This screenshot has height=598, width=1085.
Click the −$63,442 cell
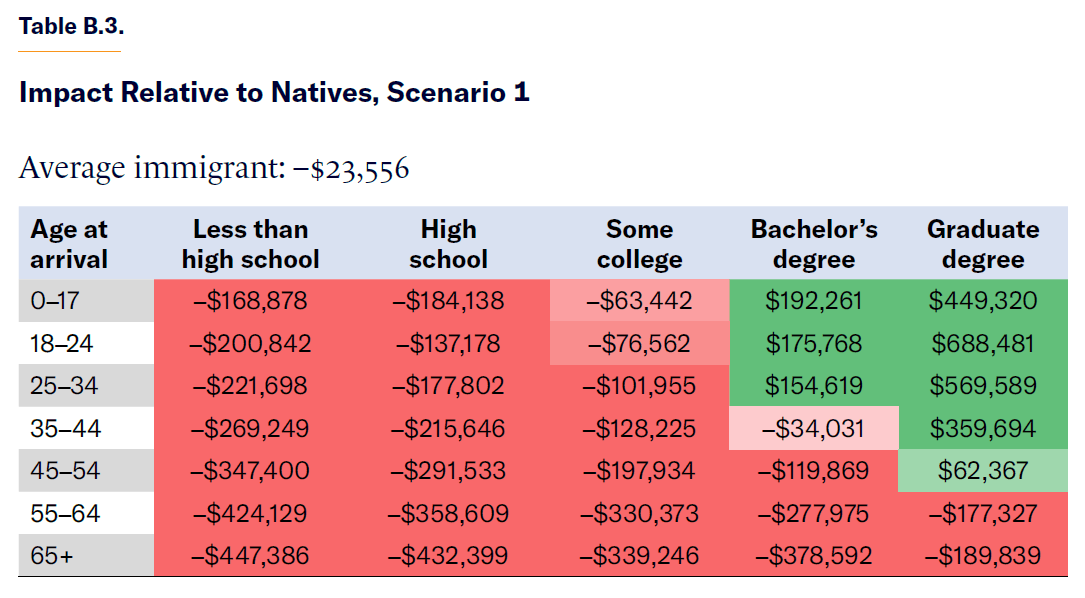(x=639, y=301)
